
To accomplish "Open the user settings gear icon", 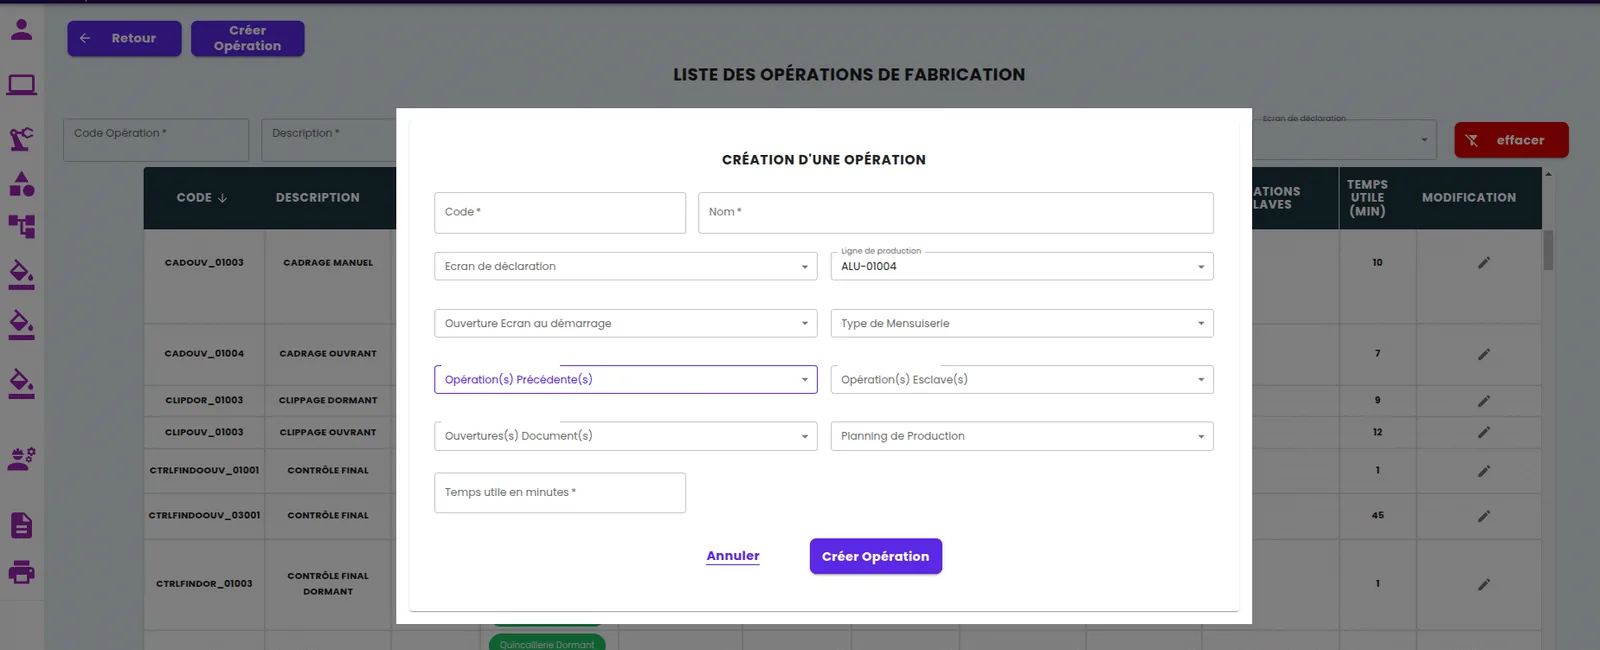I will (21, 459).
